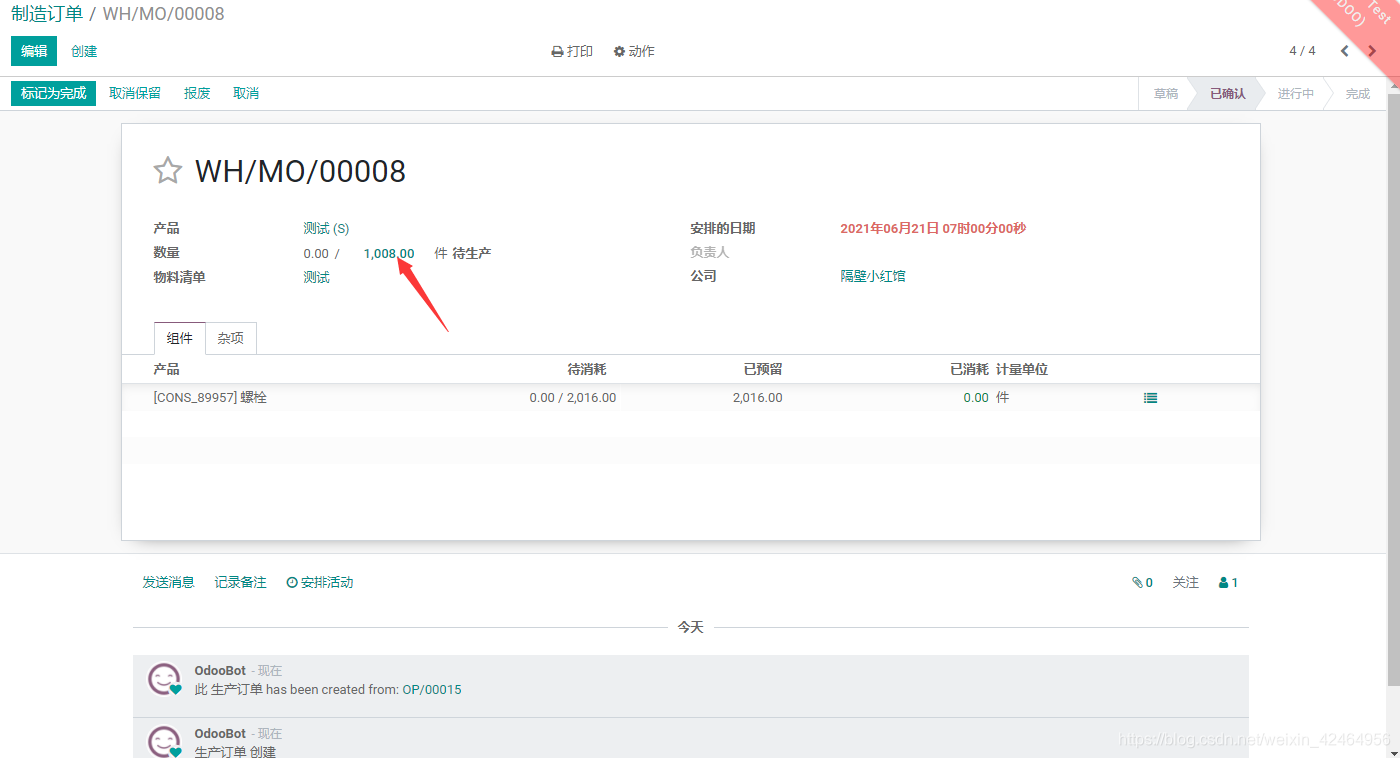Select the 草稿 status stage

(x=1165, y=93)
